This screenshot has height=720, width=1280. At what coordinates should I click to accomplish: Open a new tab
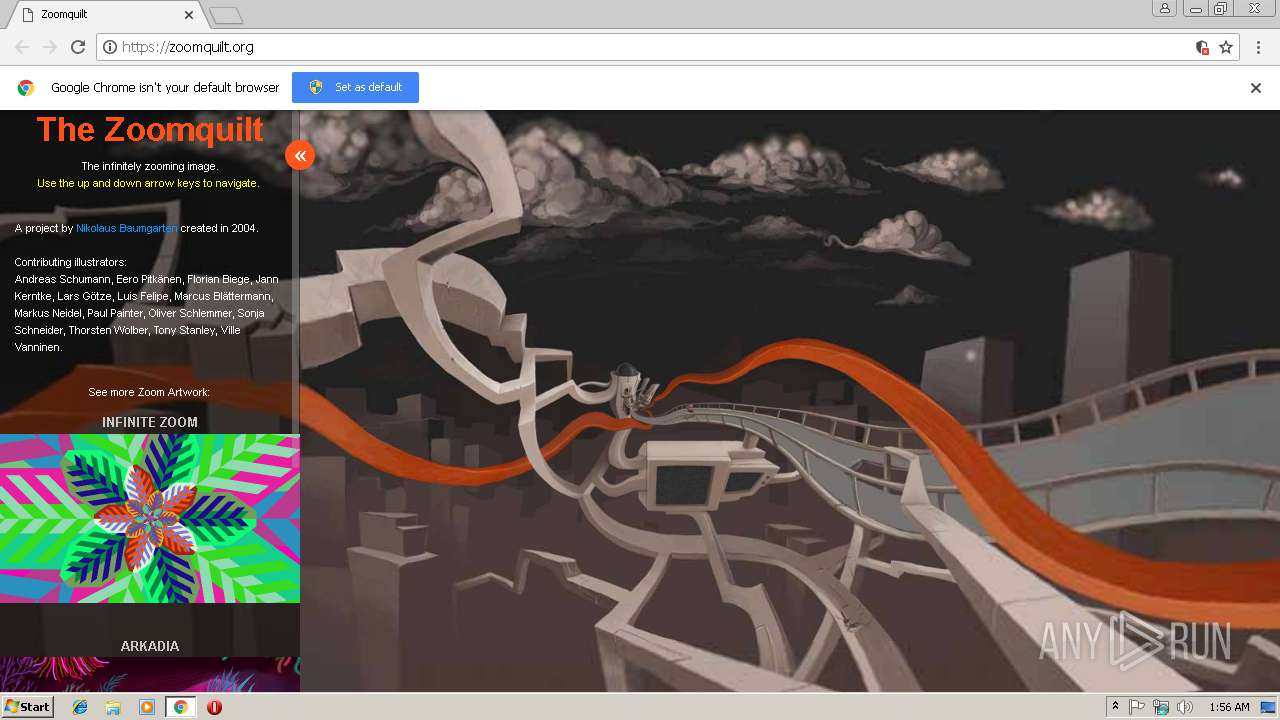click(x=226, y=15)
